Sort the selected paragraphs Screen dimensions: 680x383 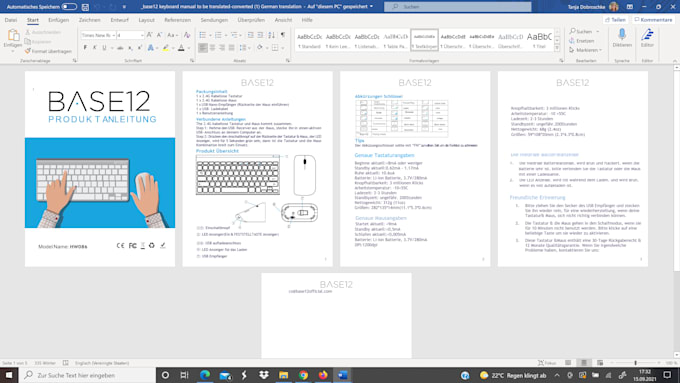coord(271,35)
